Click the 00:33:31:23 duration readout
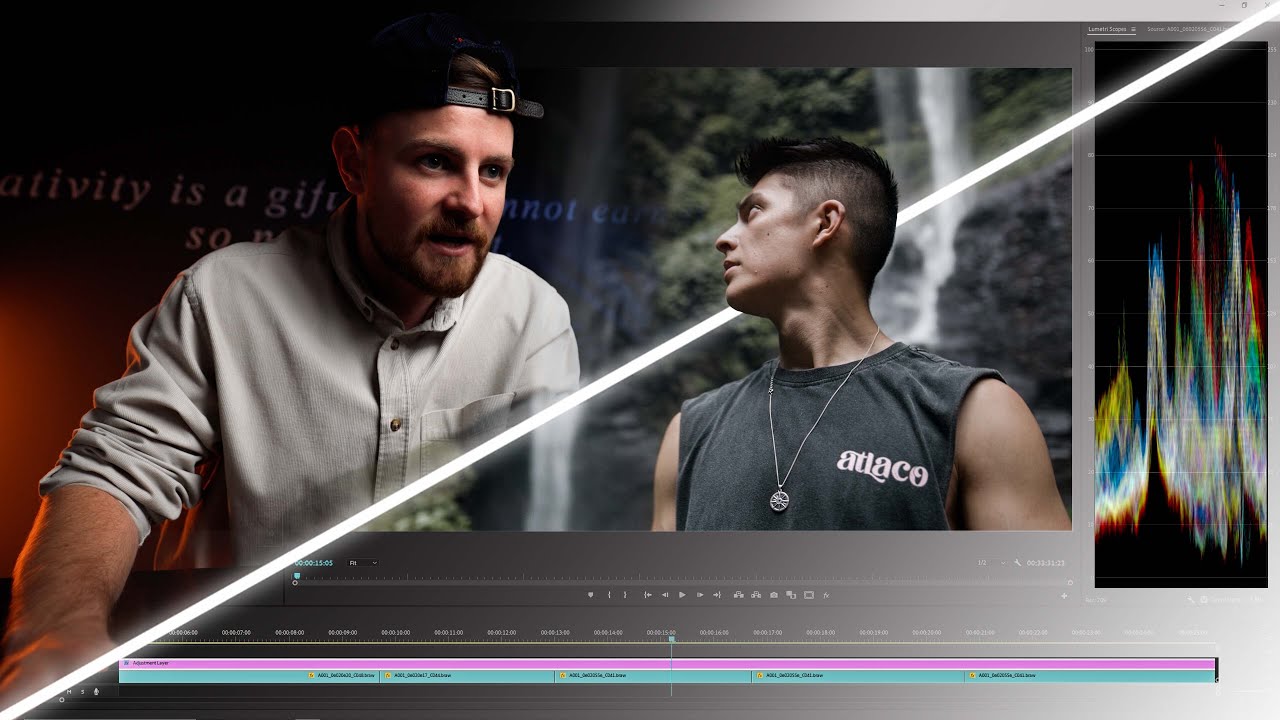This screenshot has height=720, width=1280. pyautogui.click(x=1045, y=563)
